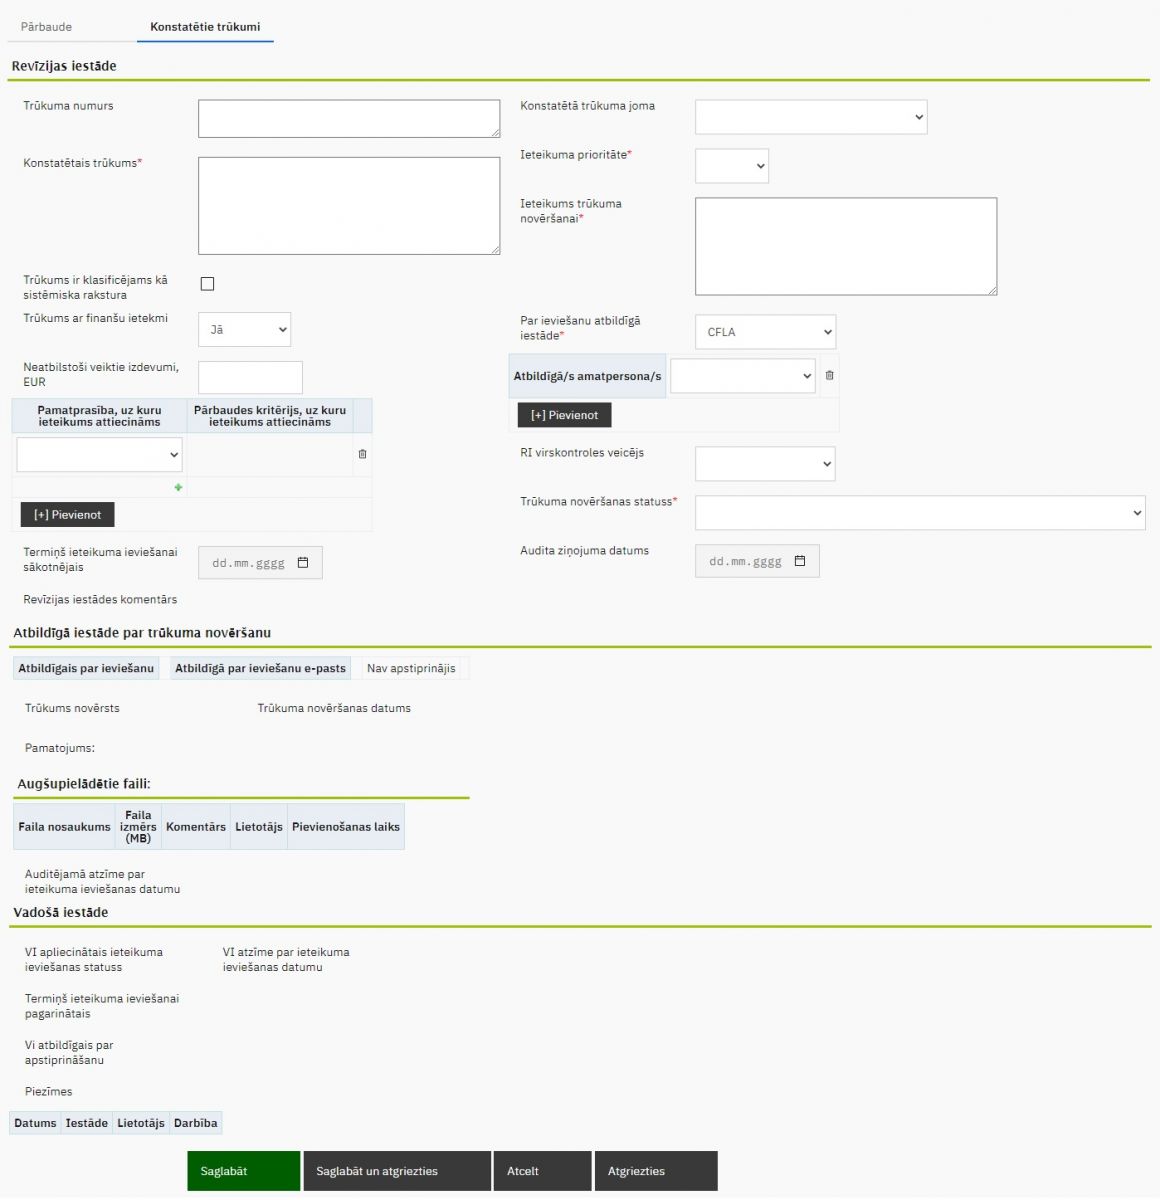Click the Trūkuma numurs text field
This screenshot has height=1200, width=1160.
(x=348, y=118)
